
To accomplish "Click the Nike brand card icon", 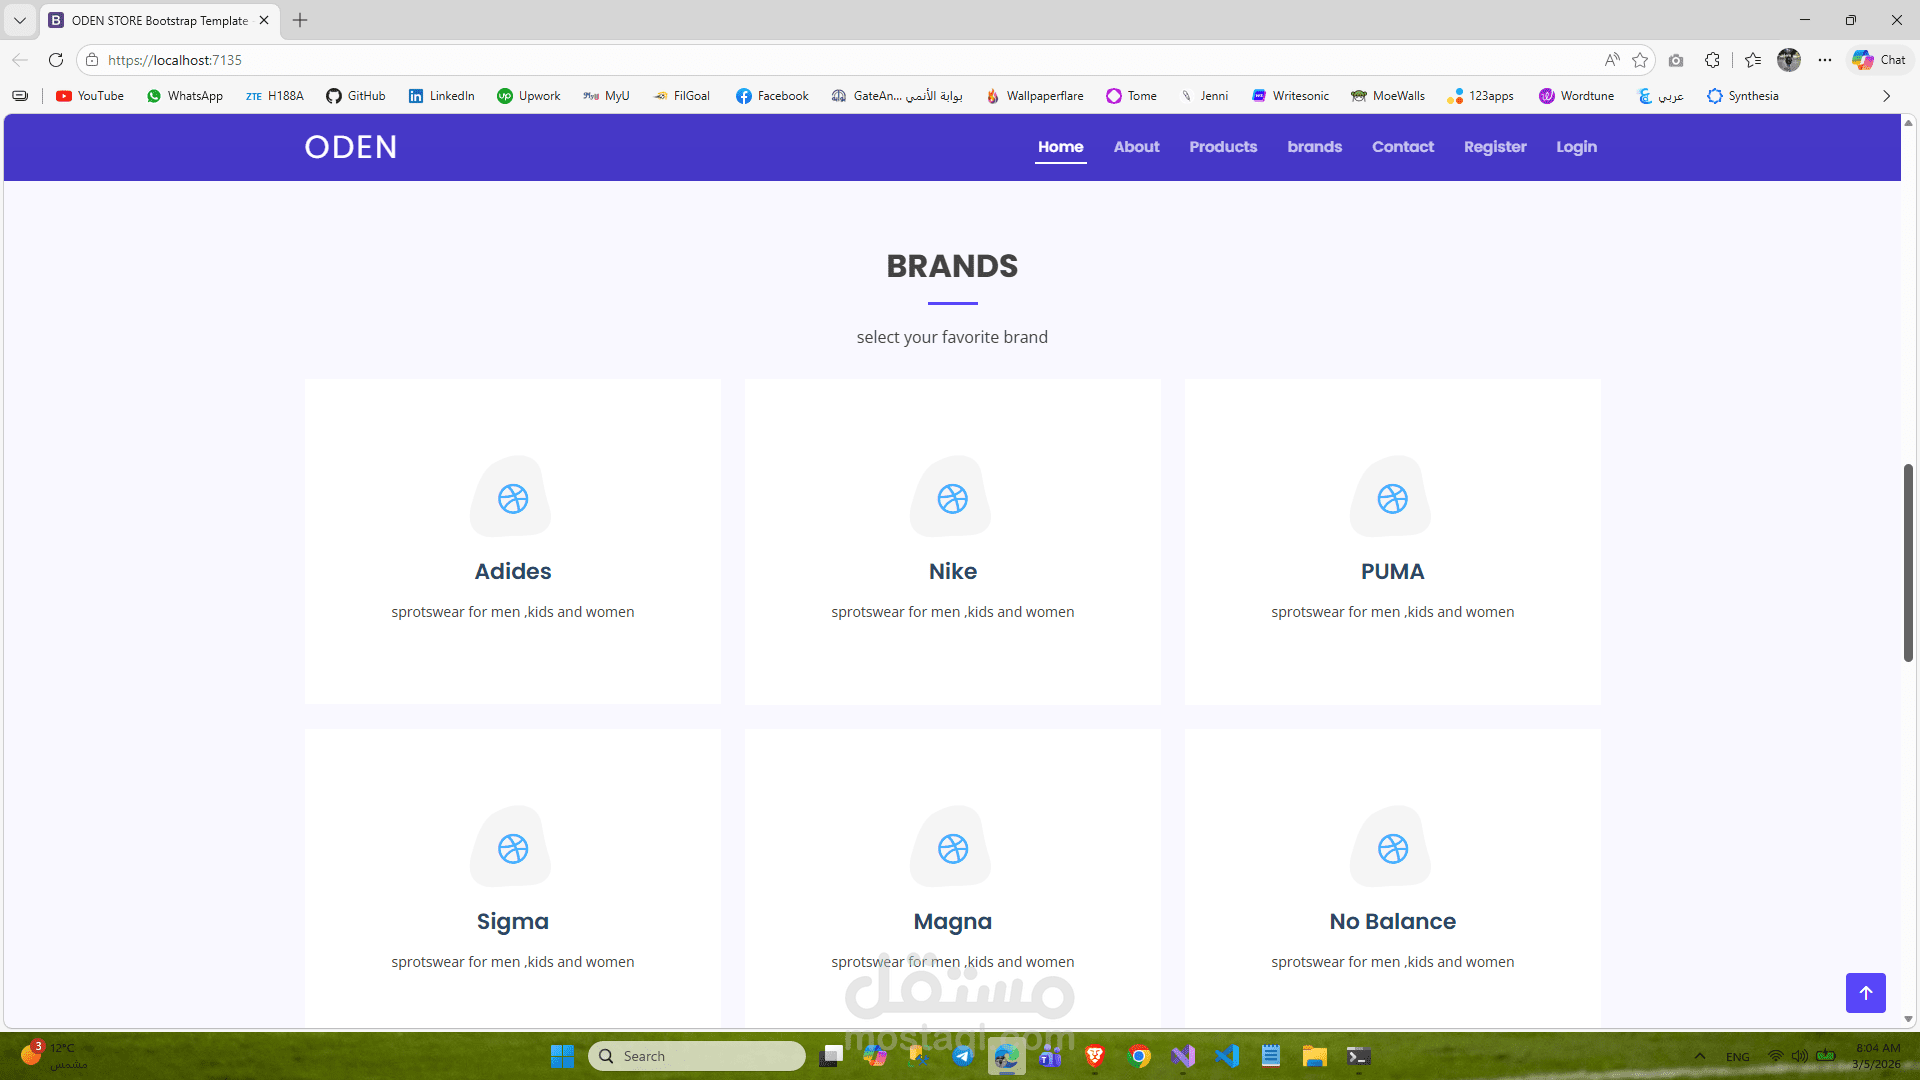I will click(x=952, y=498).
